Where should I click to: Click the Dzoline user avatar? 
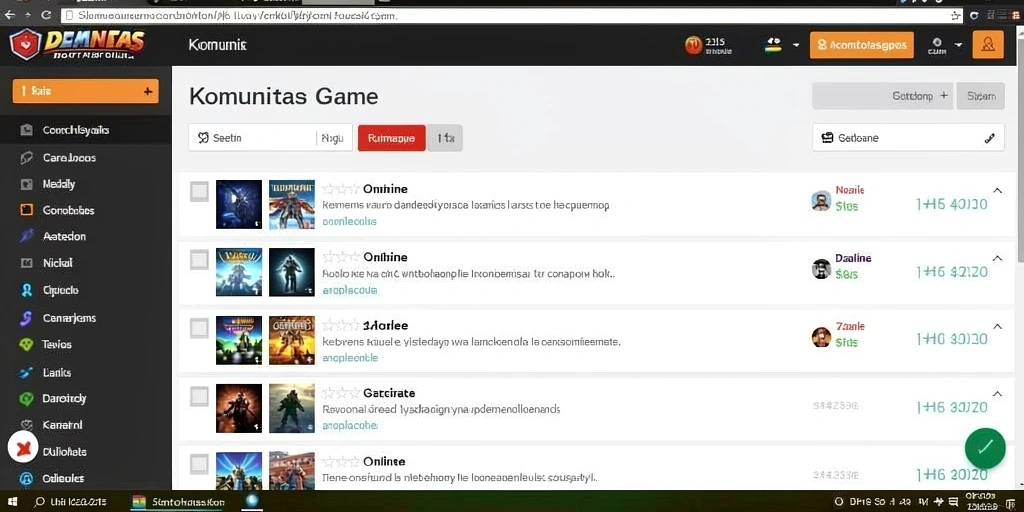(x=821, y=268)
